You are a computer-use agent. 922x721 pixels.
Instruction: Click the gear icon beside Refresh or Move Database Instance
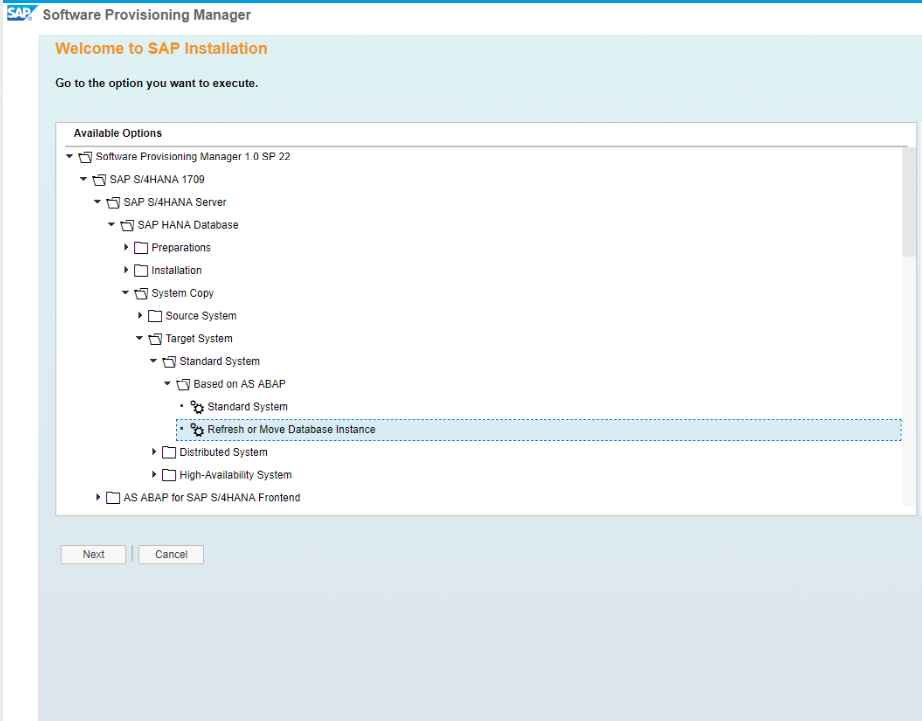pos(196,429)
